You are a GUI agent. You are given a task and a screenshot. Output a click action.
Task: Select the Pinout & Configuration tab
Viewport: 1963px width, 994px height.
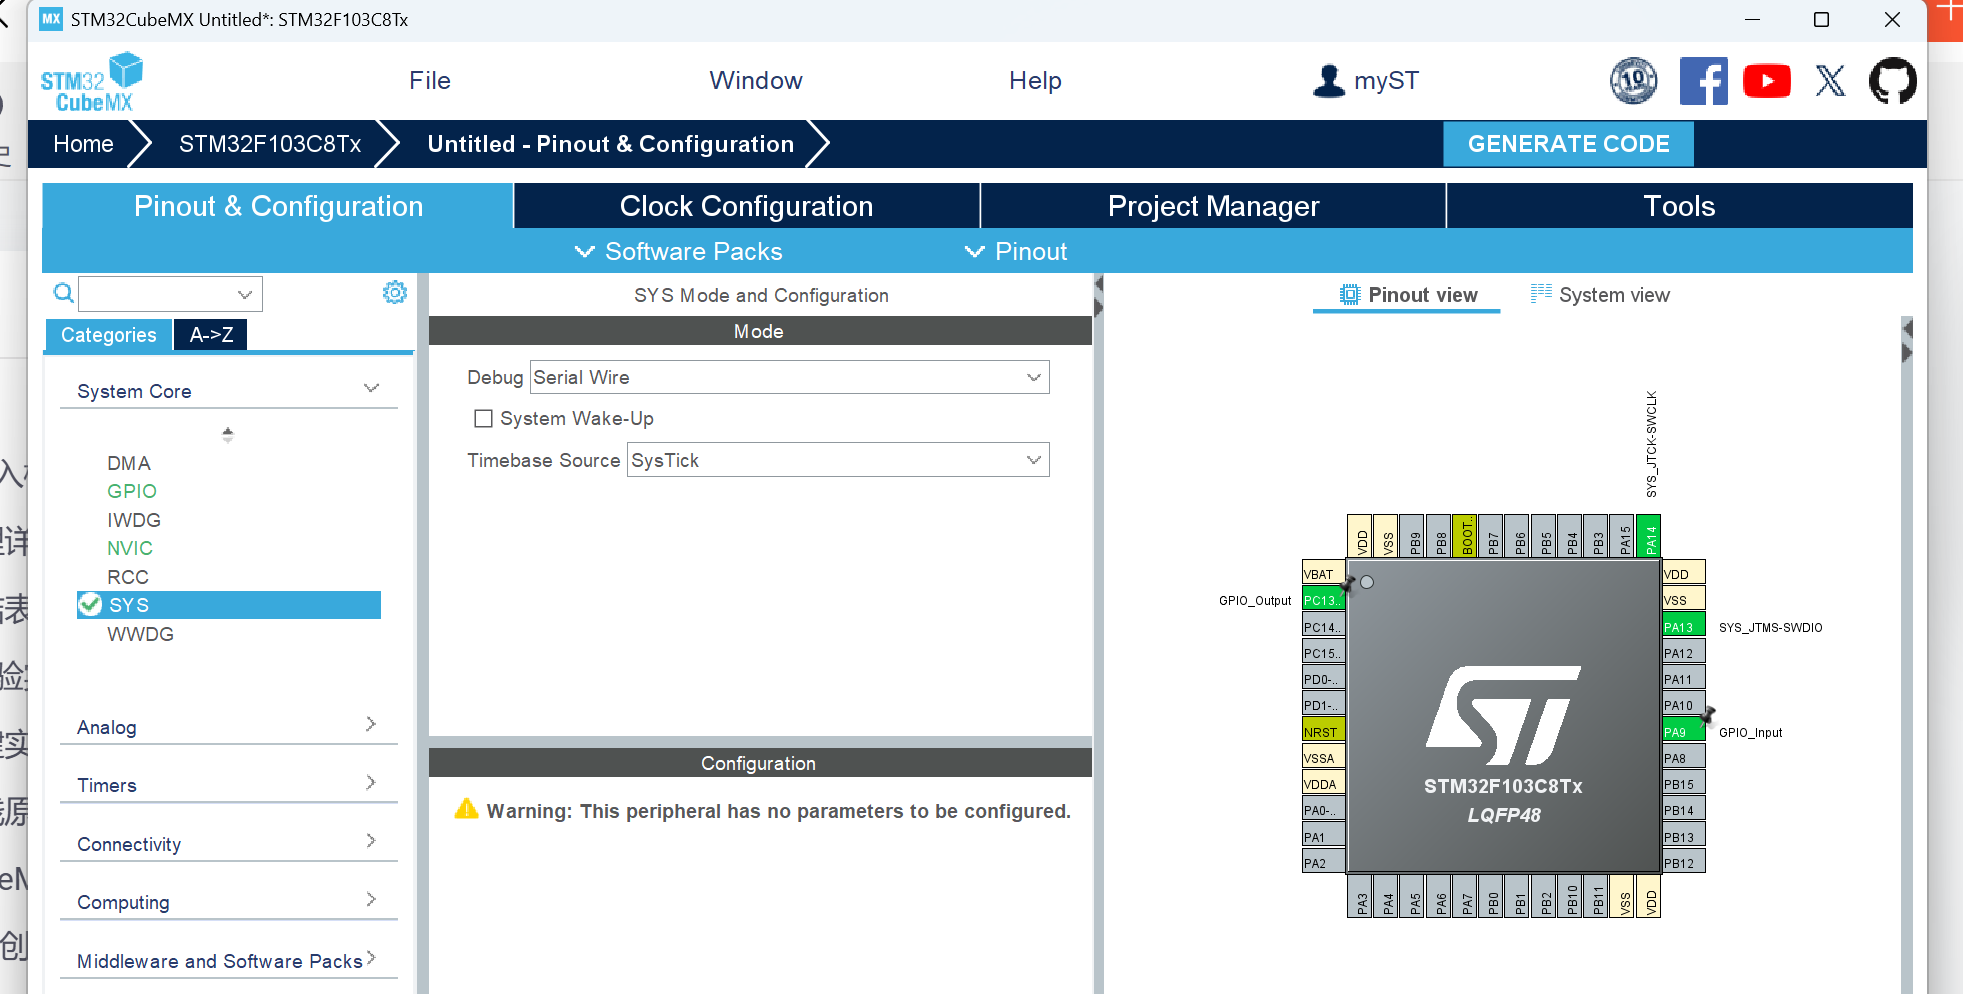278,206
